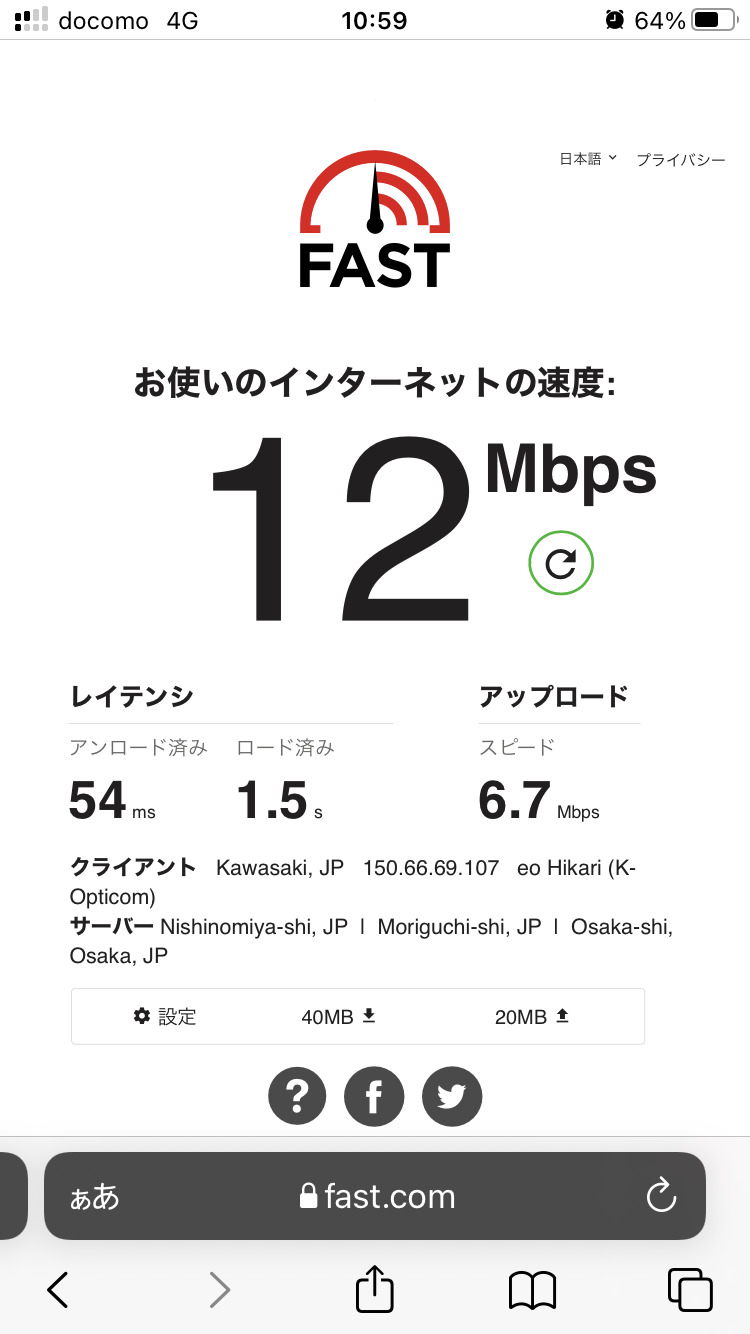Open the 日本語 language dropdown
Image resolution: width=750 pixels, height=1334 pixels.
click(588, 159)
